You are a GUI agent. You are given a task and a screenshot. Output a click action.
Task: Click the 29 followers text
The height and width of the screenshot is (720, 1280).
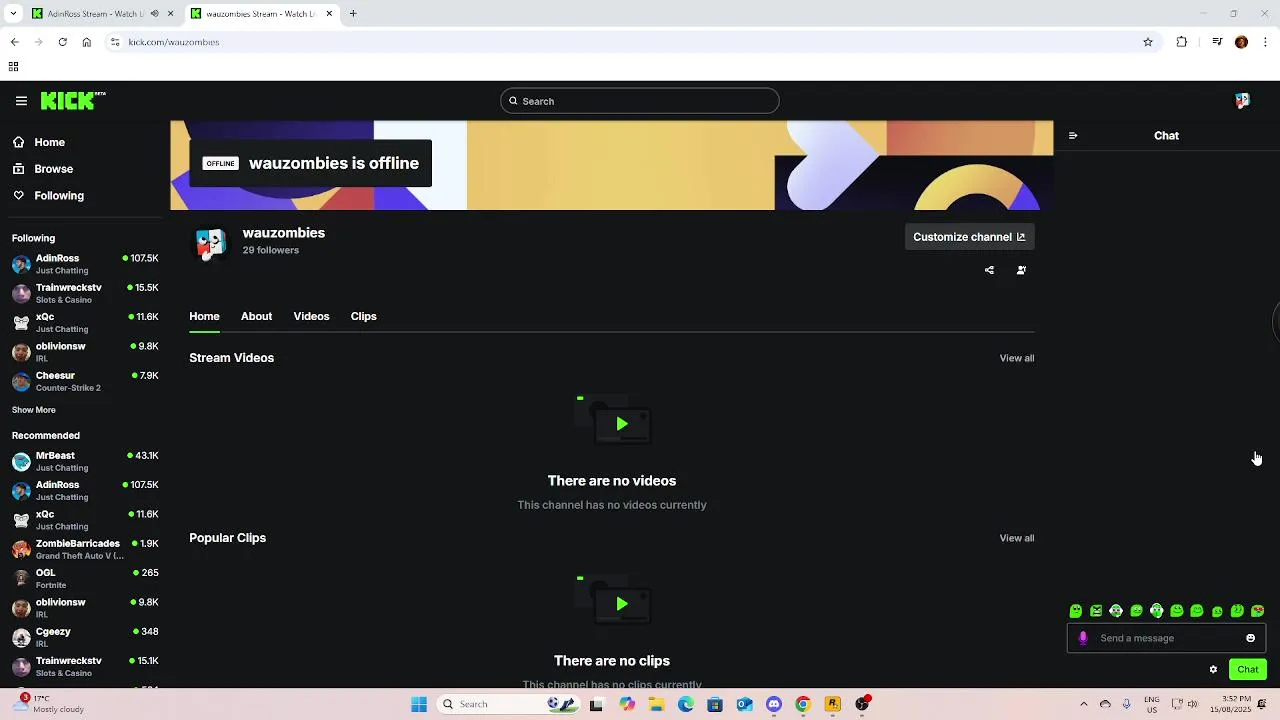(x=271, y=250)
